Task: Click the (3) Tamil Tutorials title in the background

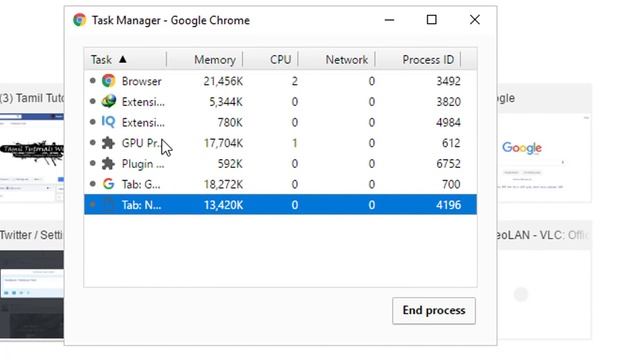Action: [32, 98]
